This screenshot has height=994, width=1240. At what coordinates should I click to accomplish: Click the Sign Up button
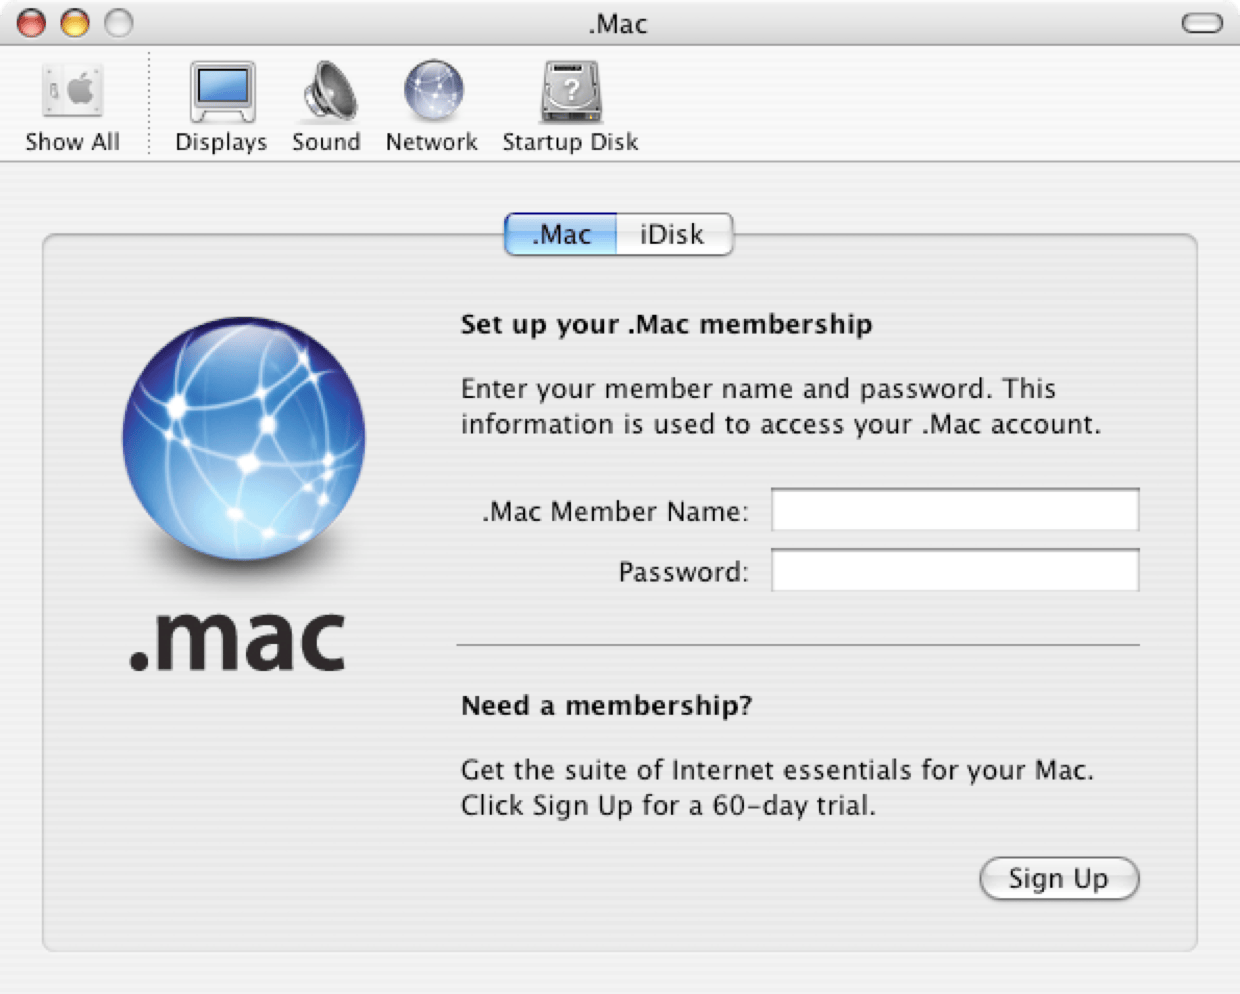click(1059, 878)
